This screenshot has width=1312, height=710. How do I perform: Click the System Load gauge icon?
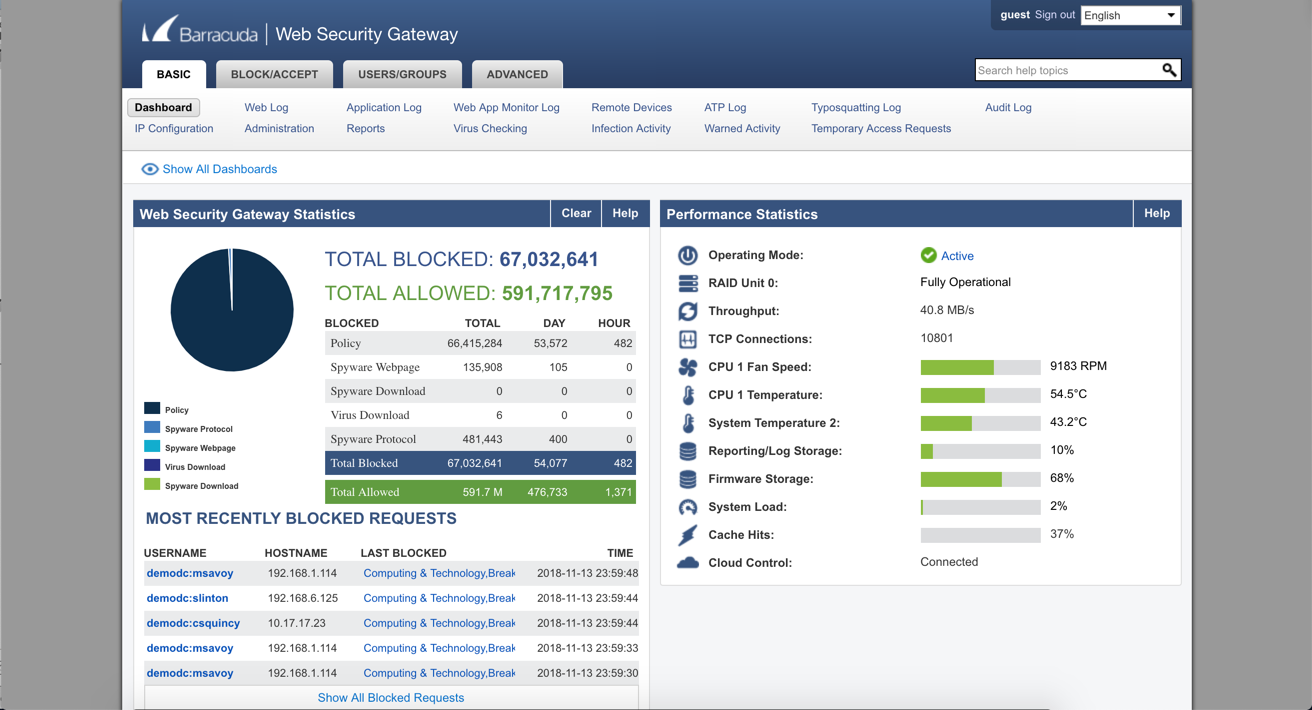[688, 507]
